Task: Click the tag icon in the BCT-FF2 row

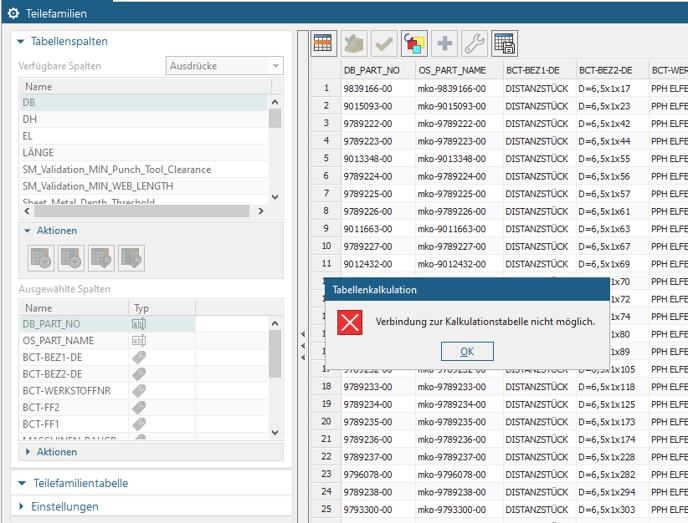Action: click(x=139, y=407)
